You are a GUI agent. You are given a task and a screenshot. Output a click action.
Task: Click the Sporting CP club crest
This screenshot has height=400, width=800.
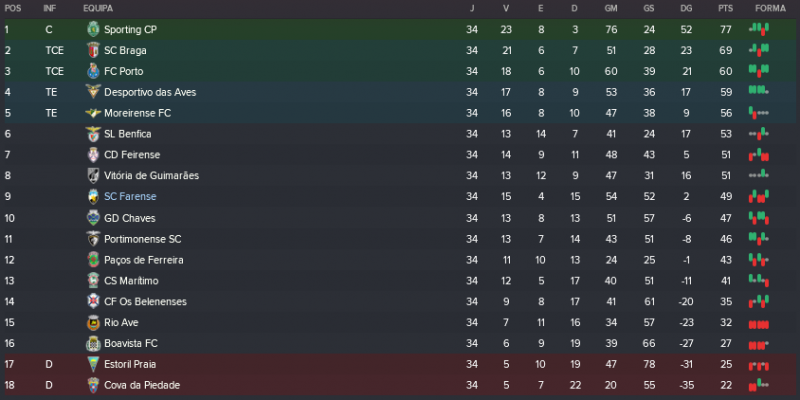point(93,30)
